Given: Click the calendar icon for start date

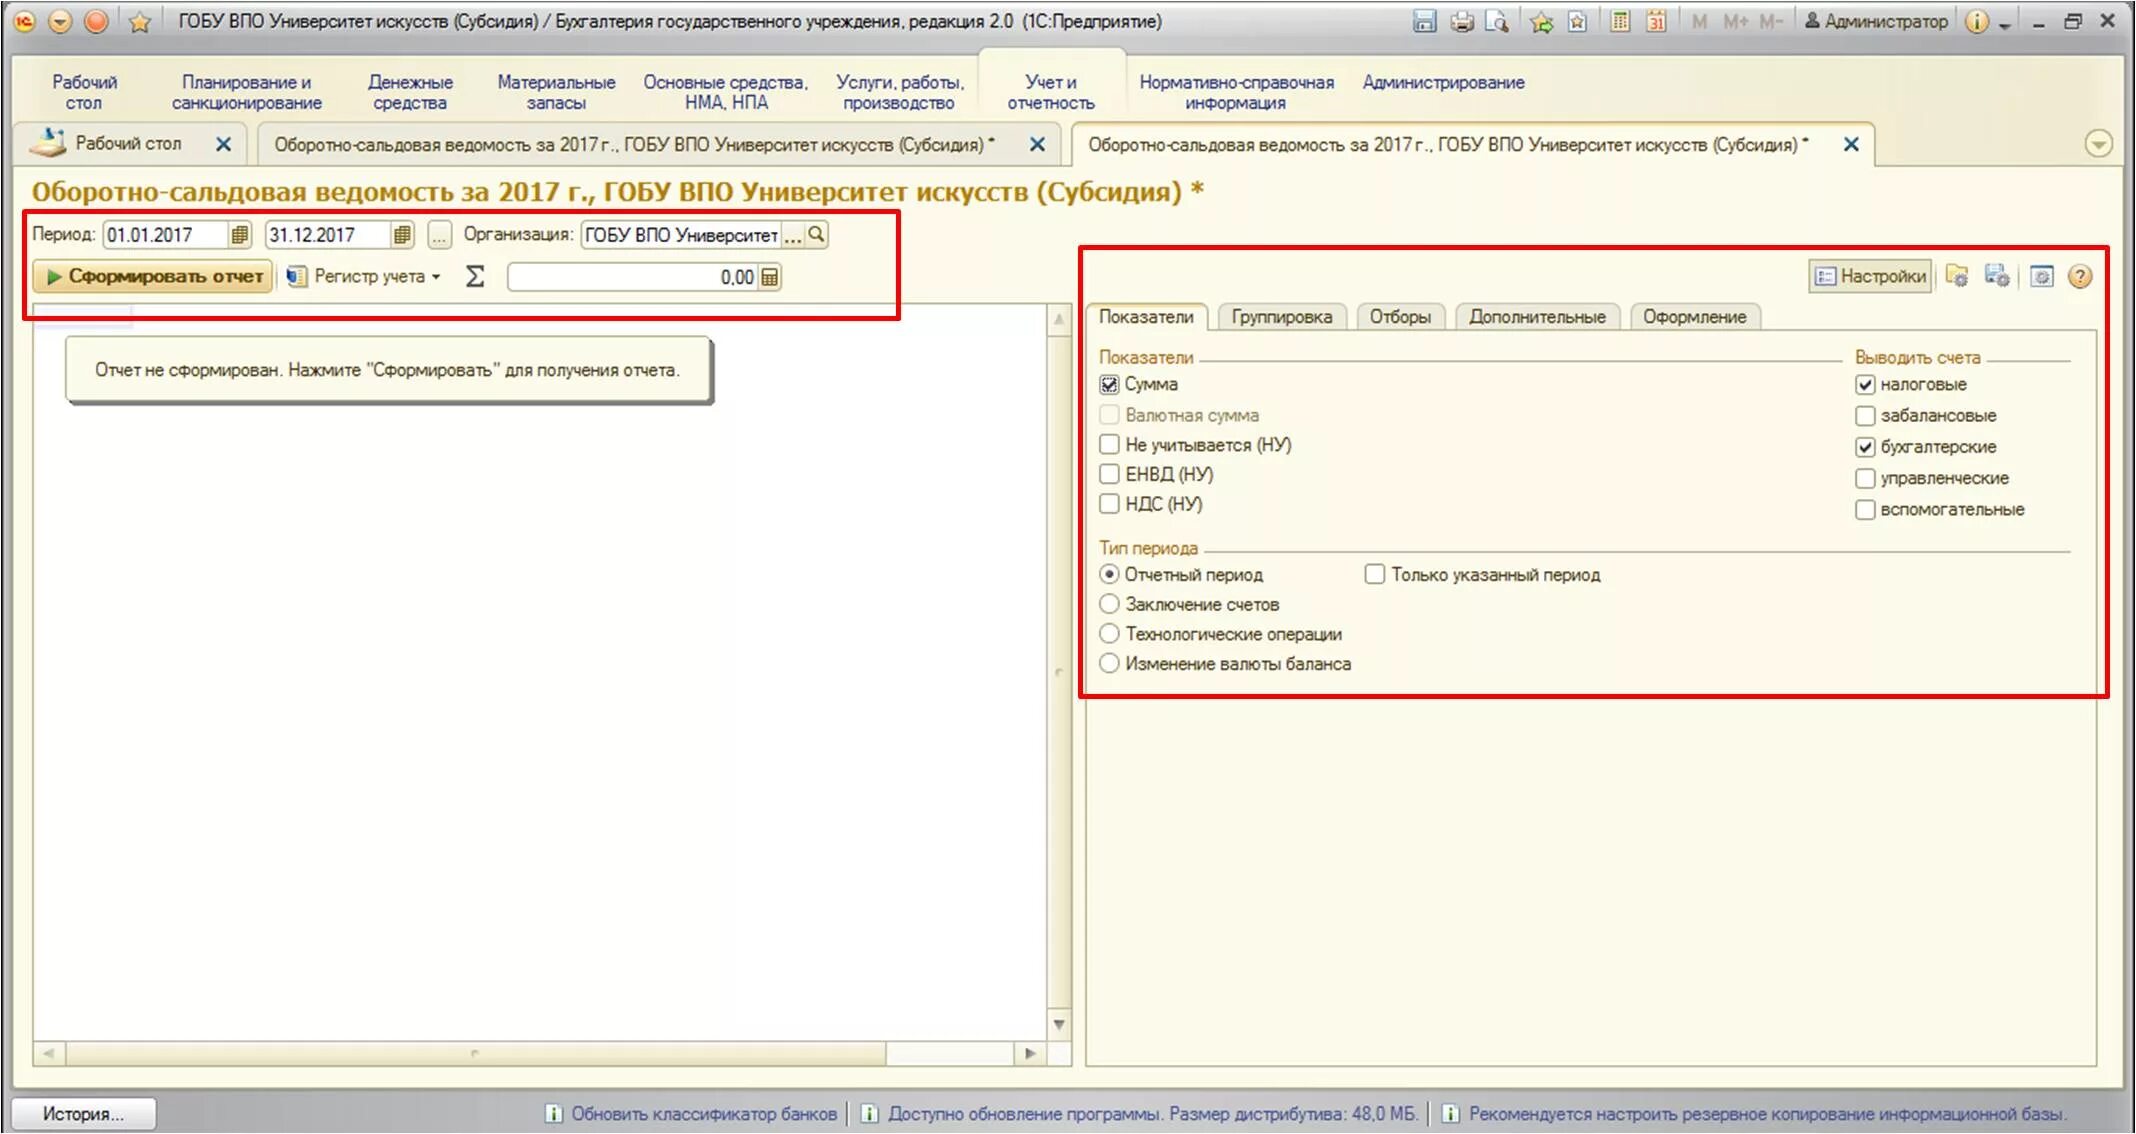Looking at the screenshot, I should [x=239, y=234].
